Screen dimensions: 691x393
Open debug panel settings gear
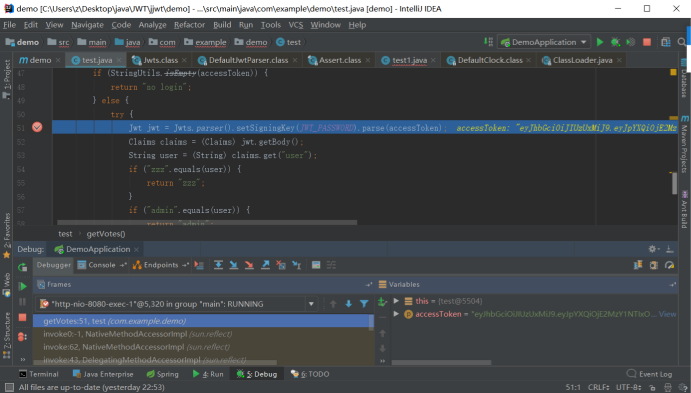(653, 249)
